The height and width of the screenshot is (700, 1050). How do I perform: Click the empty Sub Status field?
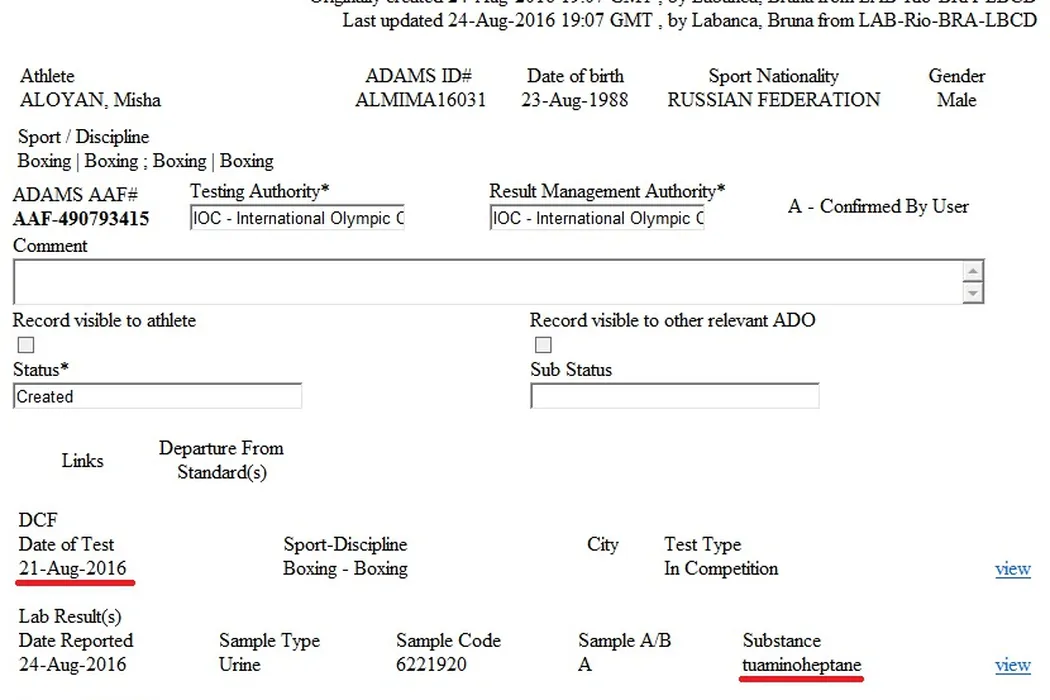[x=674, y=397]
